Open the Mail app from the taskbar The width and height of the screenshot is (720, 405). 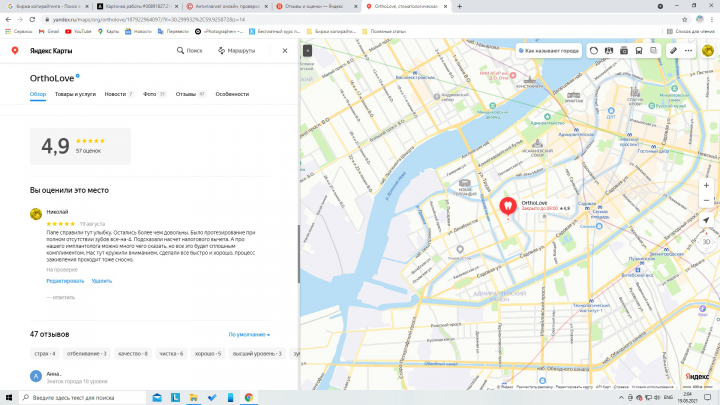pyautogui.click(x=157, y=397)
